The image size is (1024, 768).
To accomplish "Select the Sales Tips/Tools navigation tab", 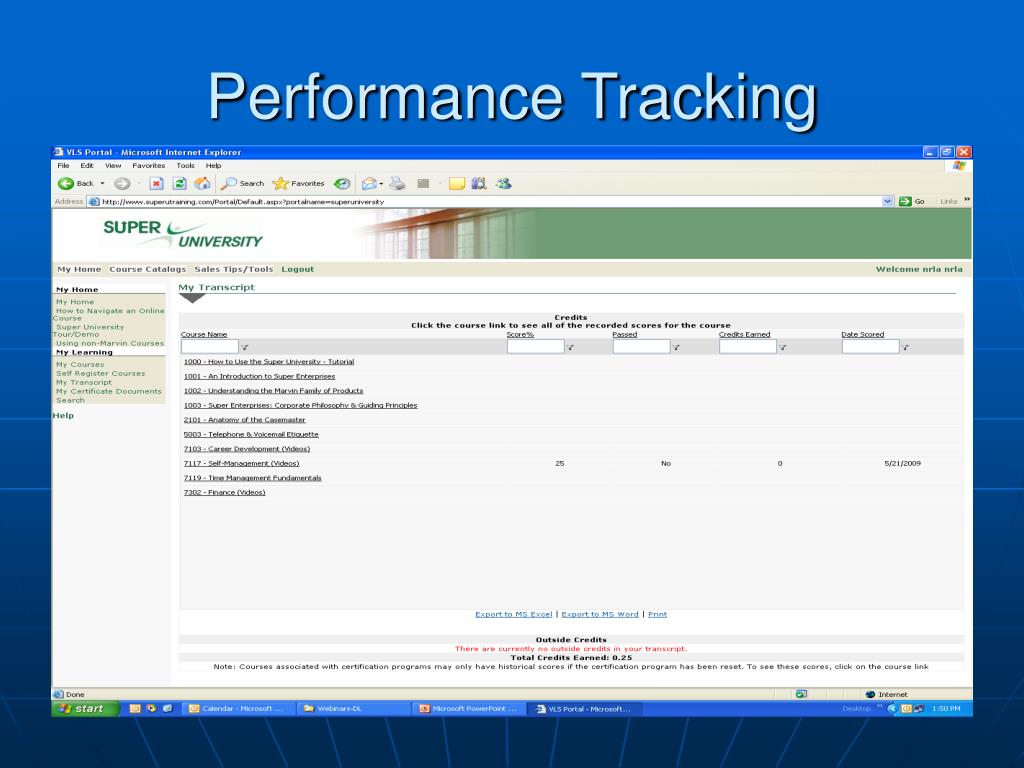I will 234,269.
